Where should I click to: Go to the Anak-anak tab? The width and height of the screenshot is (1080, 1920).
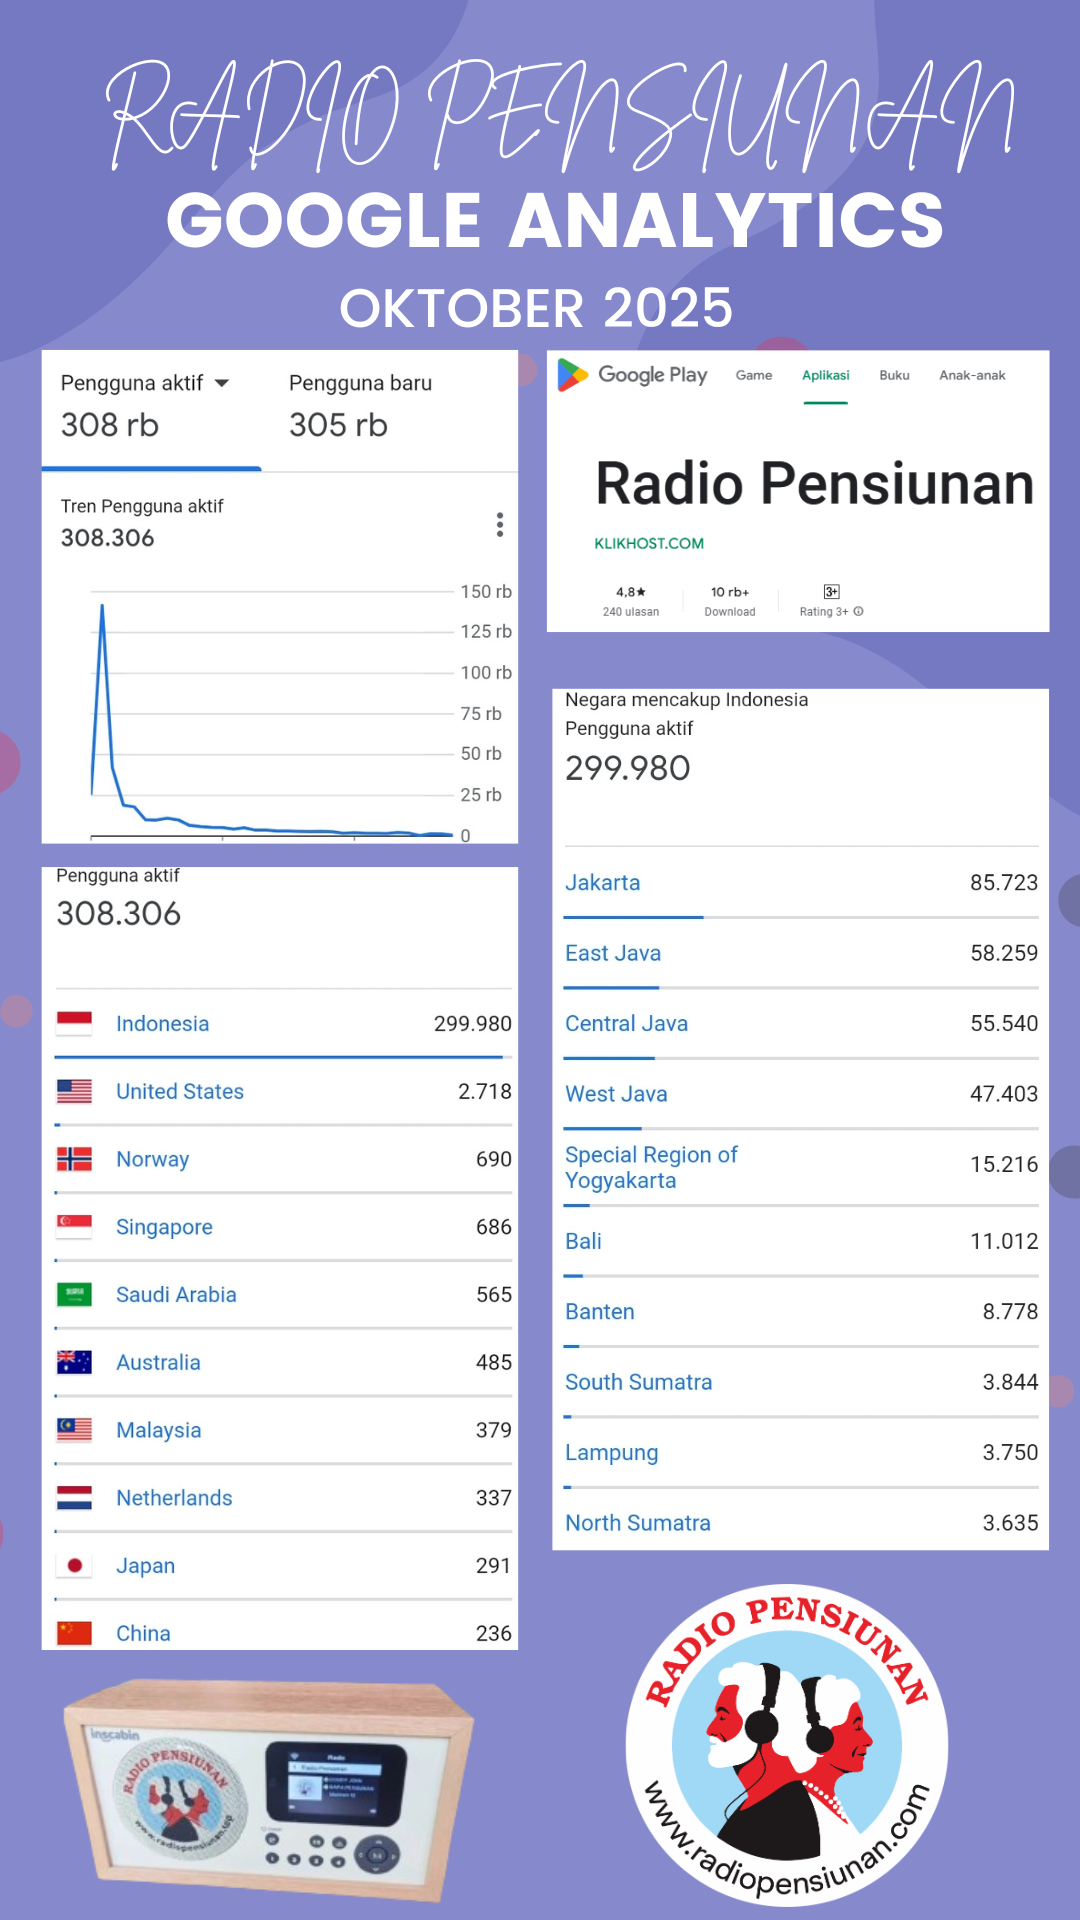click(971, 376)
